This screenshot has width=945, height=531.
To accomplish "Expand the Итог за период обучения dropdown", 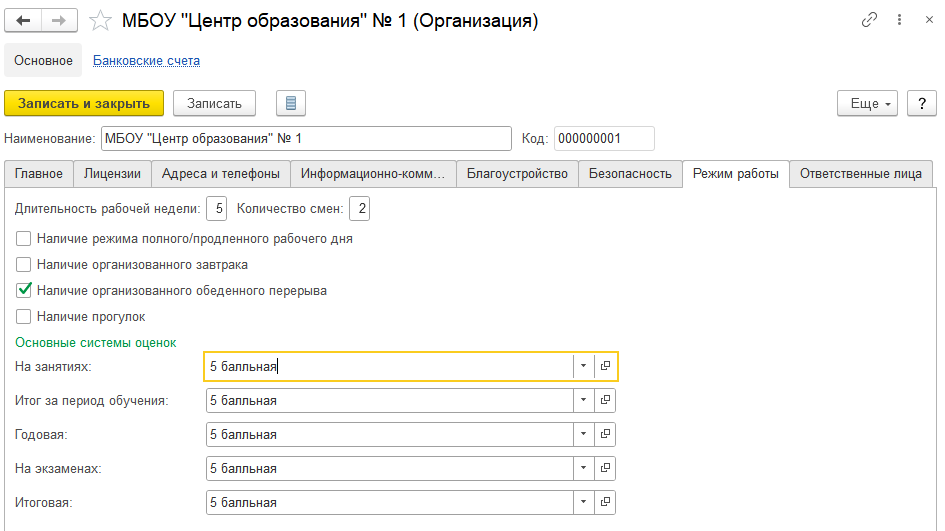I will (583, 401).
